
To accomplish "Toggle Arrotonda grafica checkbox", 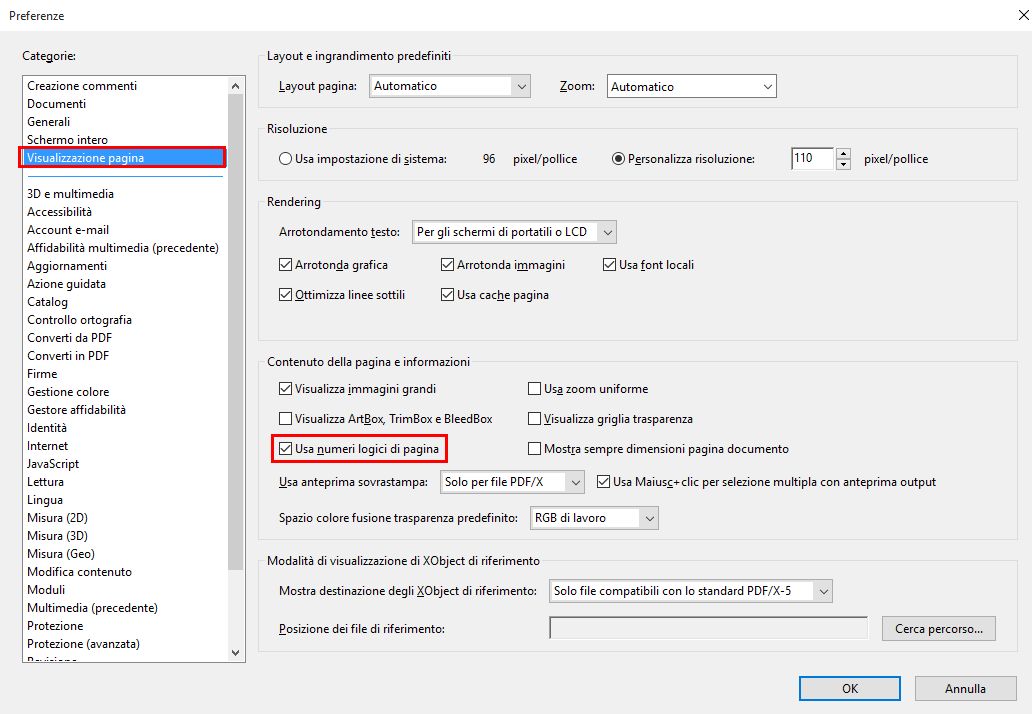I will tap(285, 265).
